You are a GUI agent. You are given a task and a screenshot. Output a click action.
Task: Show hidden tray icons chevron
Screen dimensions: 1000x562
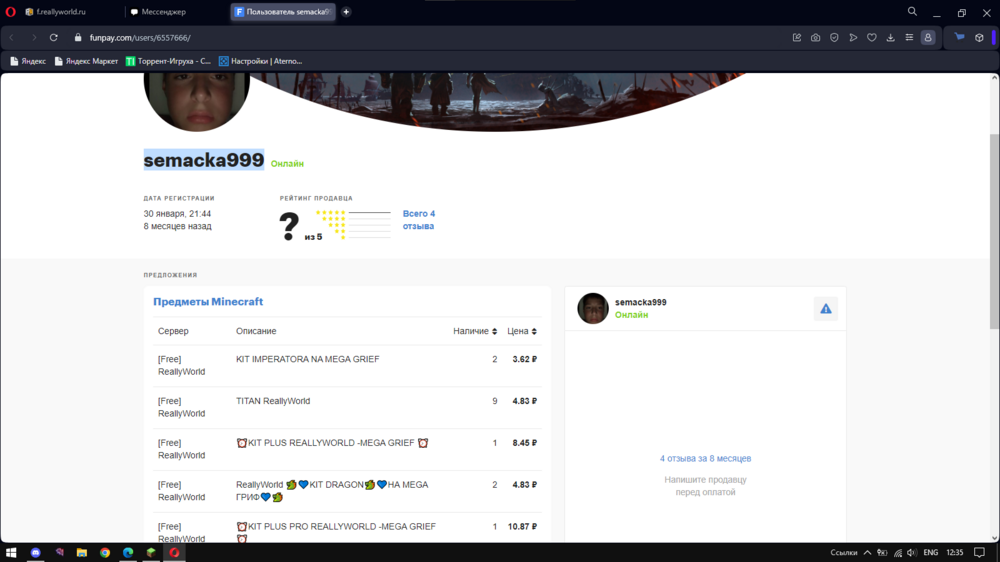pyautogui.click(x=867, y=552)
